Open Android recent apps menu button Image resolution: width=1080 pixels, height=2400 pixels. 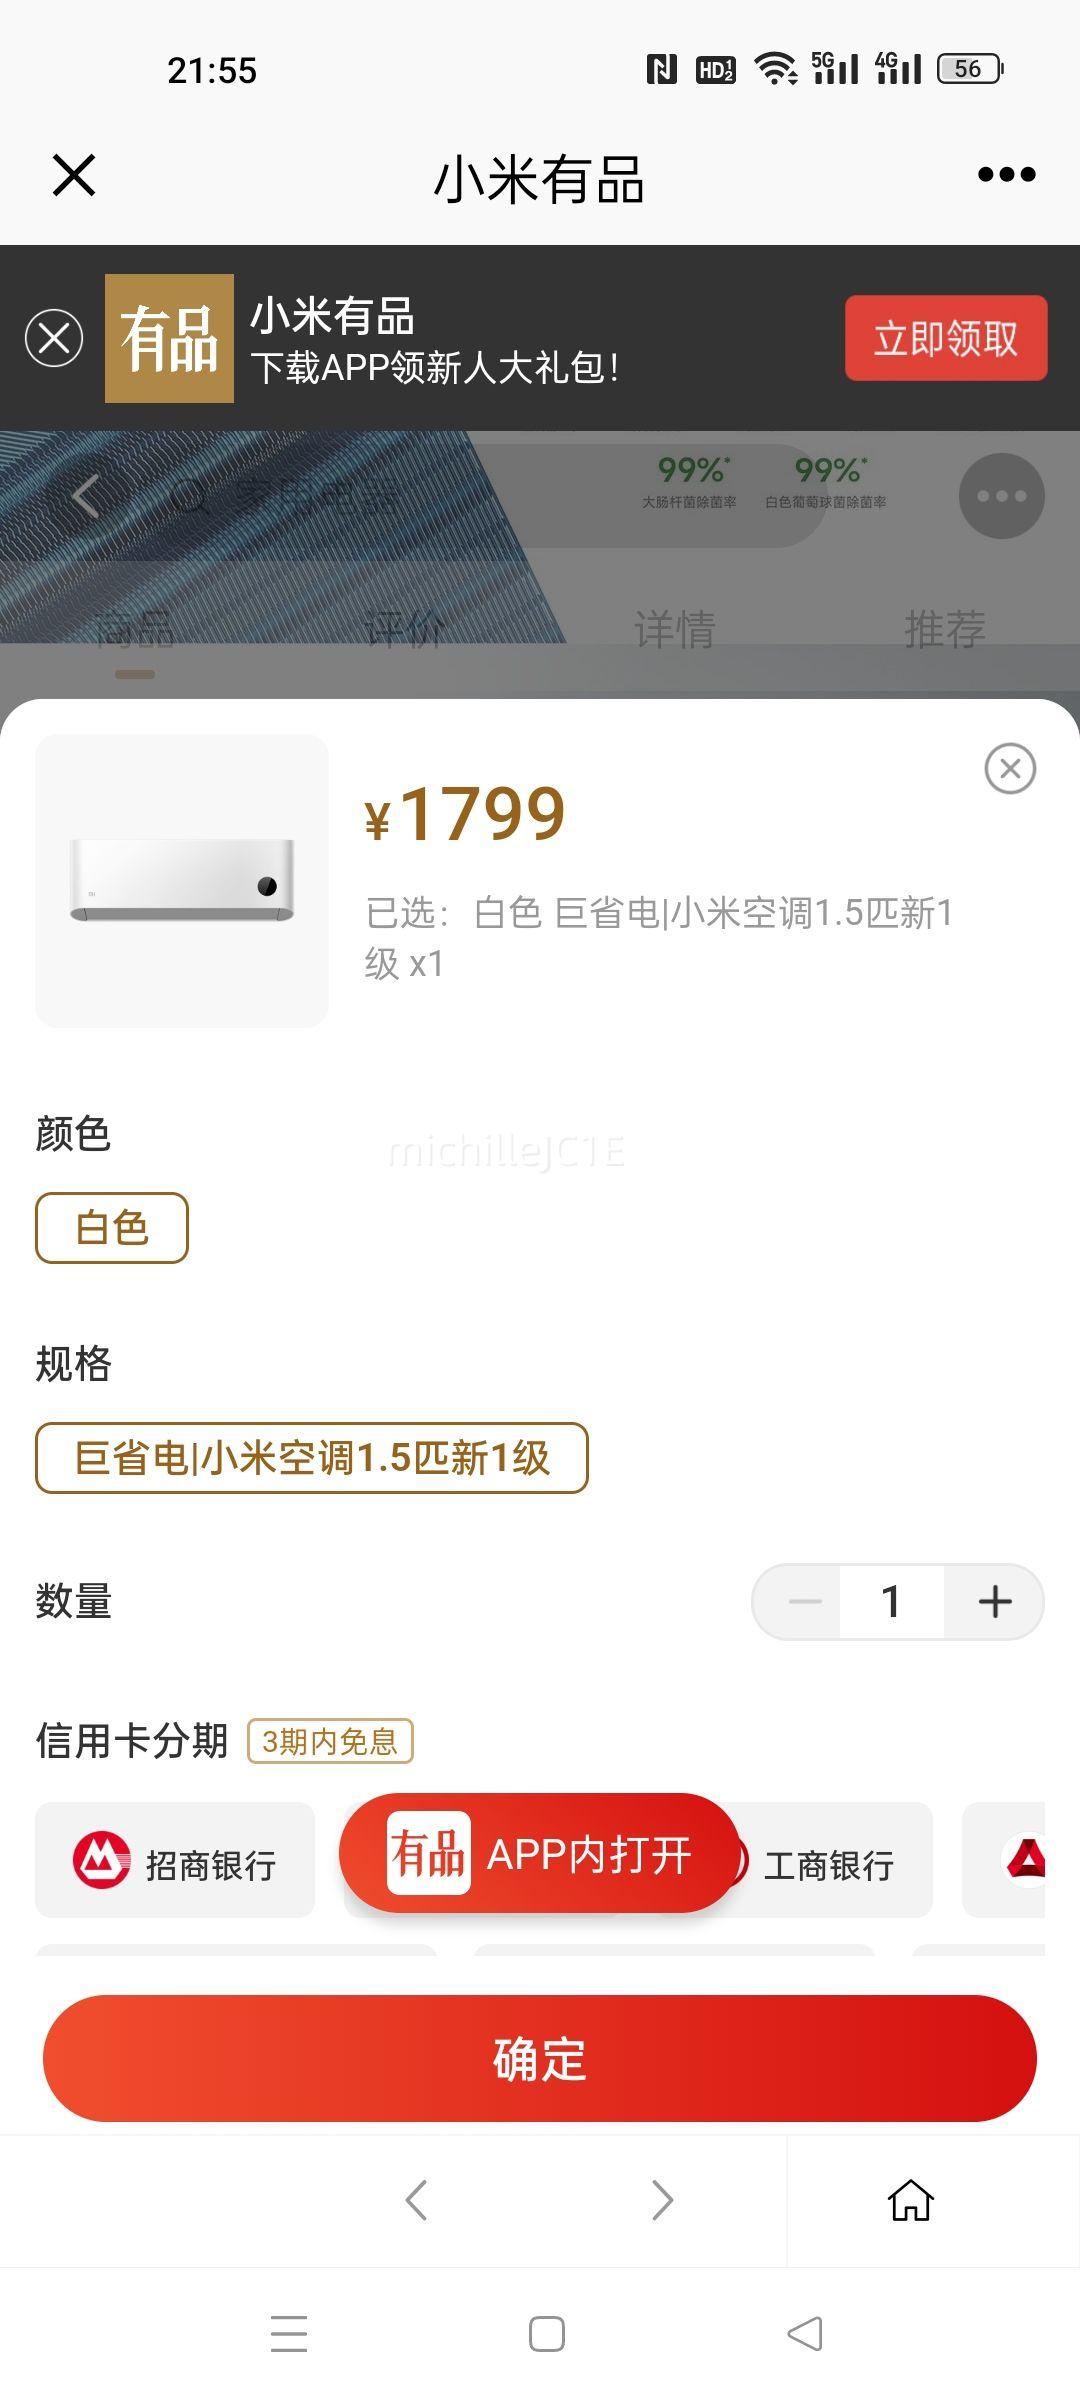[x=289, y=2334]
